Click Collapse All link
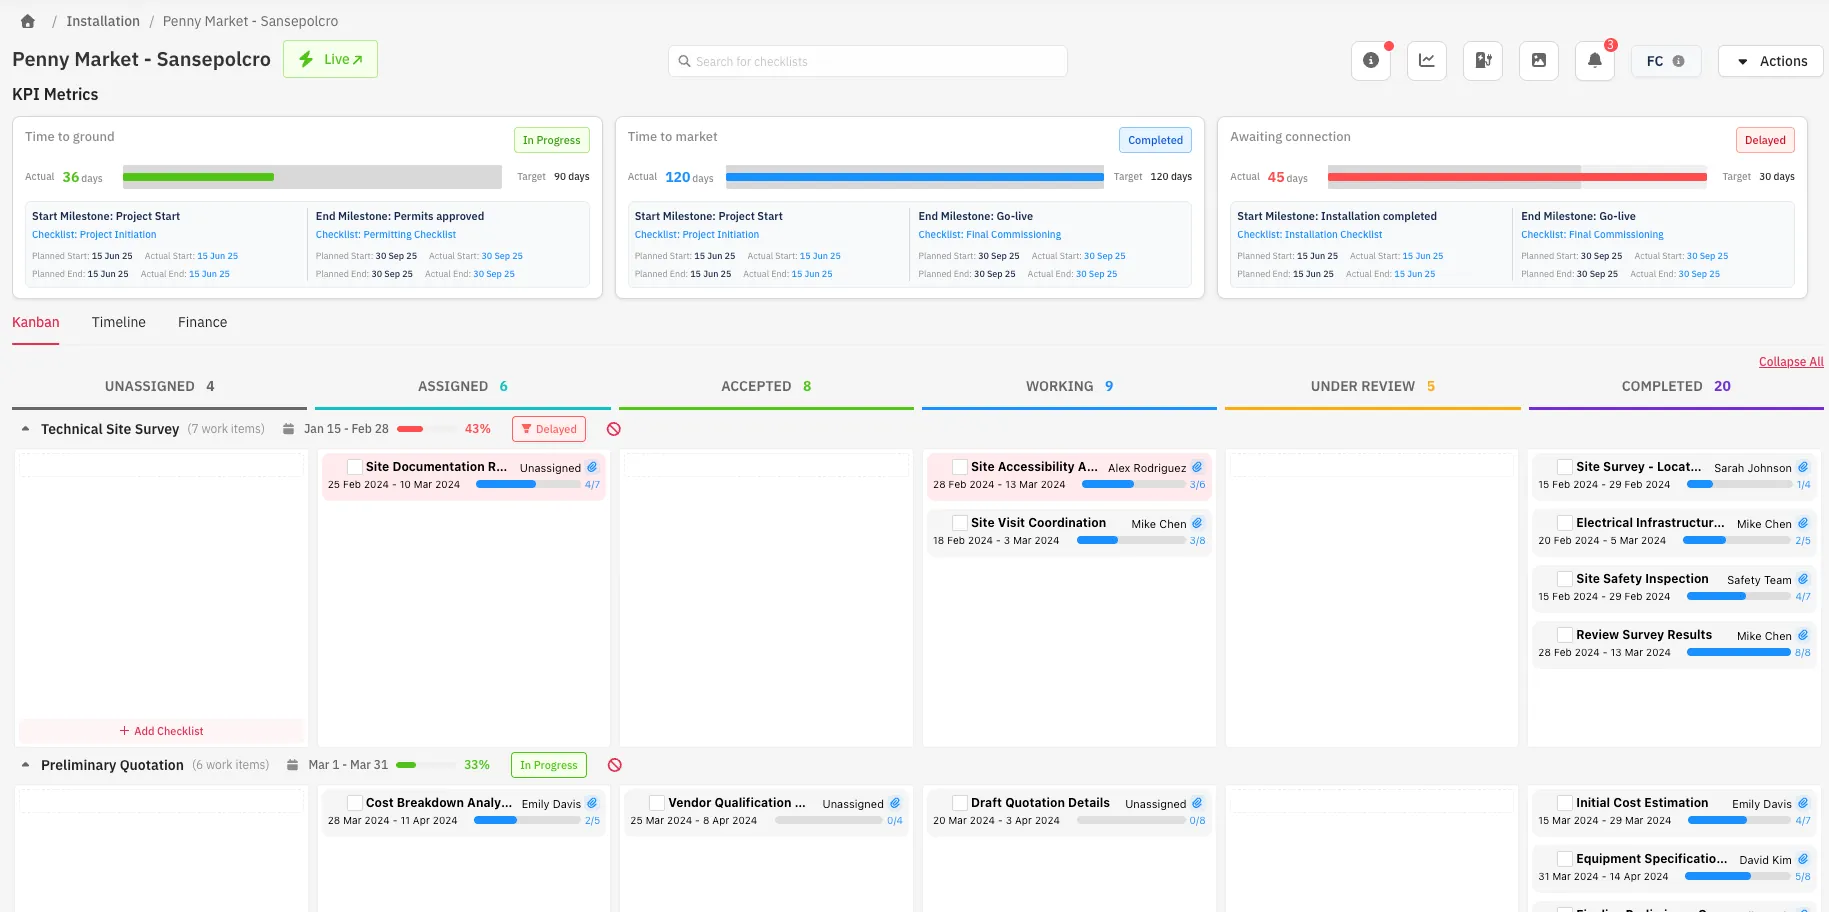Image resolution: width=1829 pixels, height=912 pixels. 1791,362
